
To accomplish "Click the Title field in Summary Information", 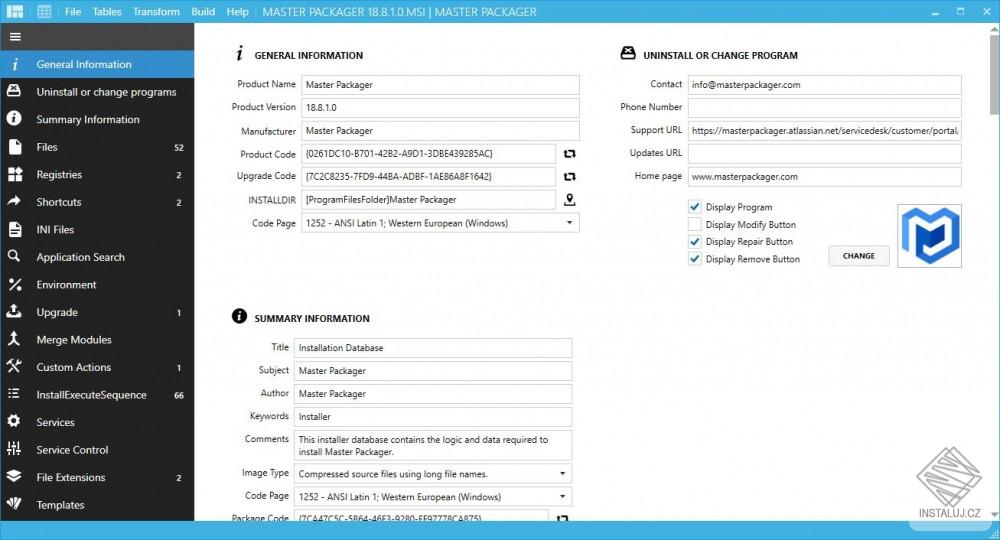I will click(x=433, y=347).
